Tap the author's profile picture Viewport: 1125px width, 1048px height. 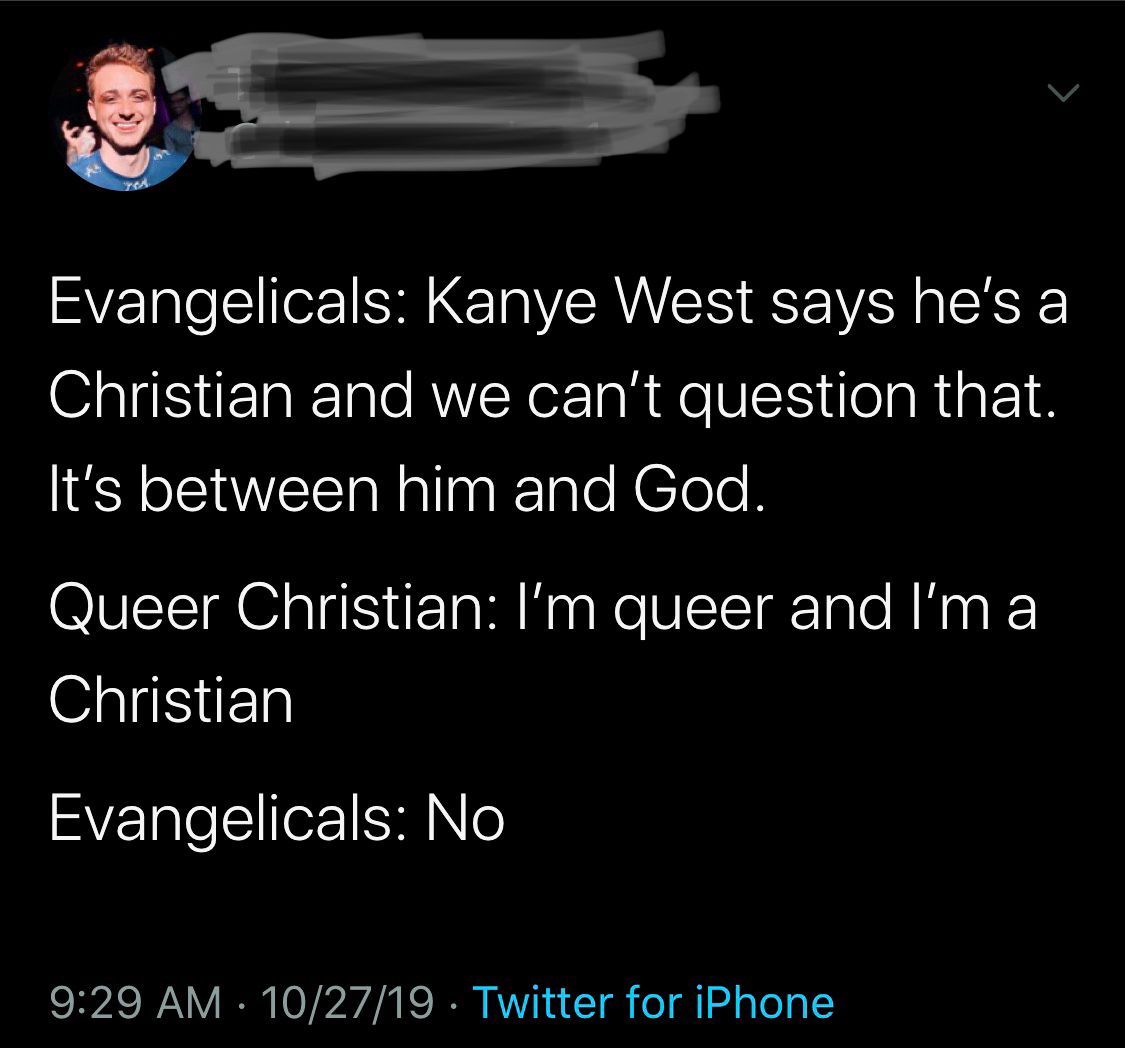pyautogui.click(x=123, y=116)
